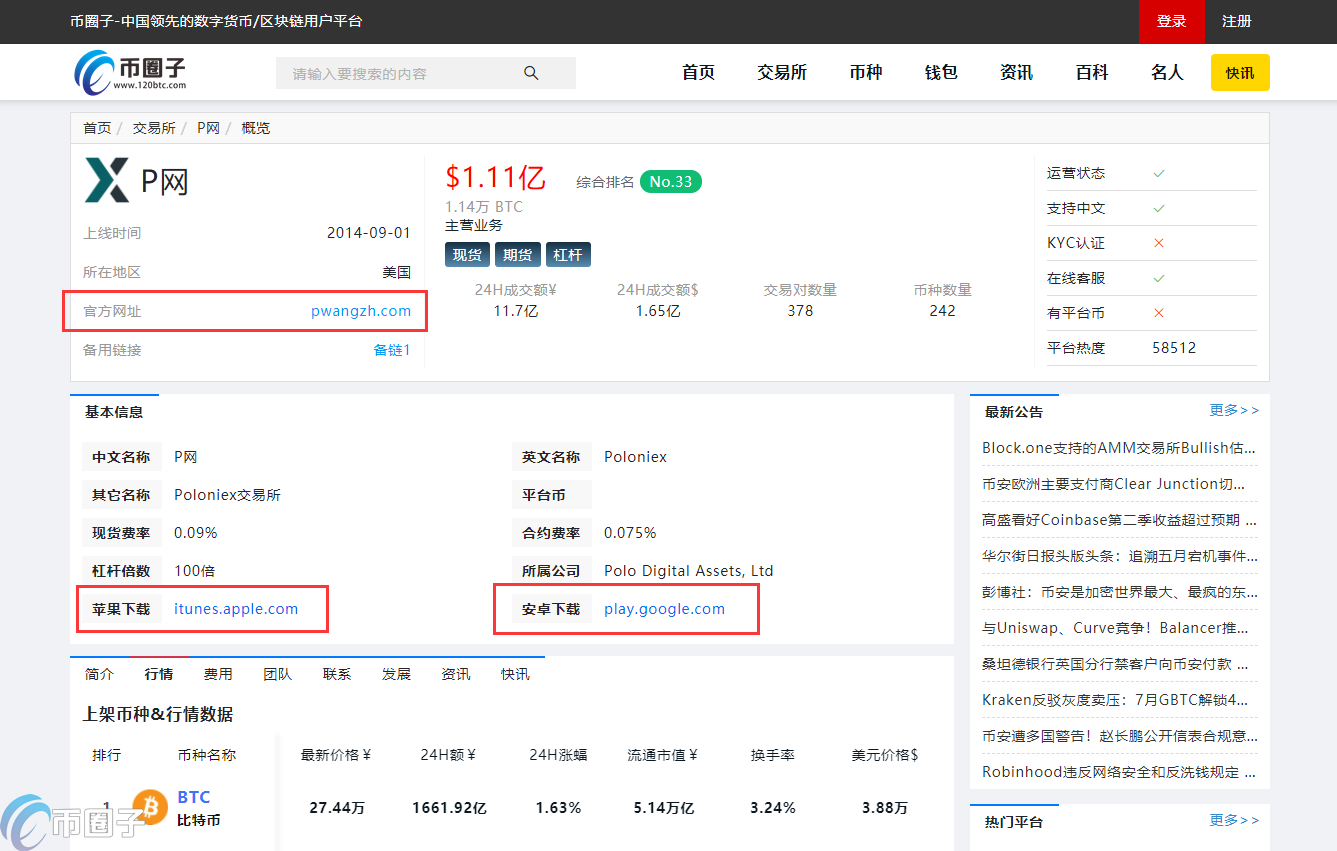The image size is (1337, 851).
Task: Switch to the 联系 tab
Action: point(337,674)
